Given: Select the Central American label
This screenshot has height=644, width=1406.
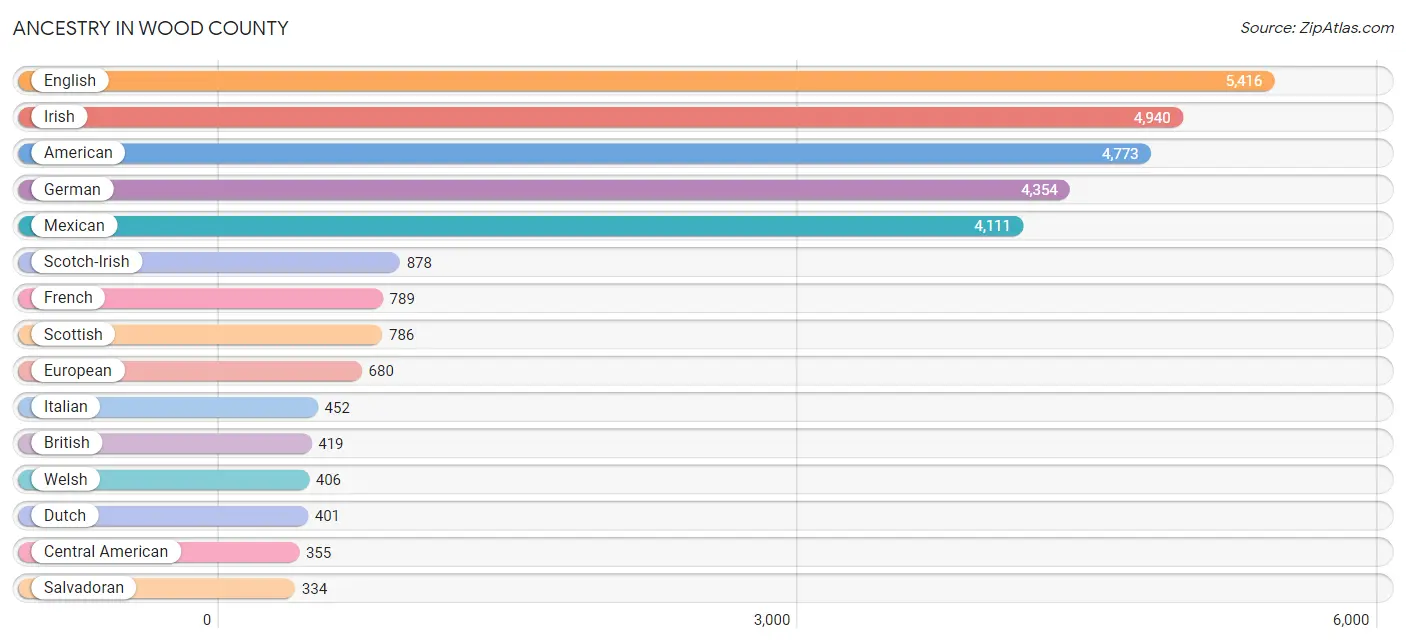Looking at the screenshot, I should point(106,551).
